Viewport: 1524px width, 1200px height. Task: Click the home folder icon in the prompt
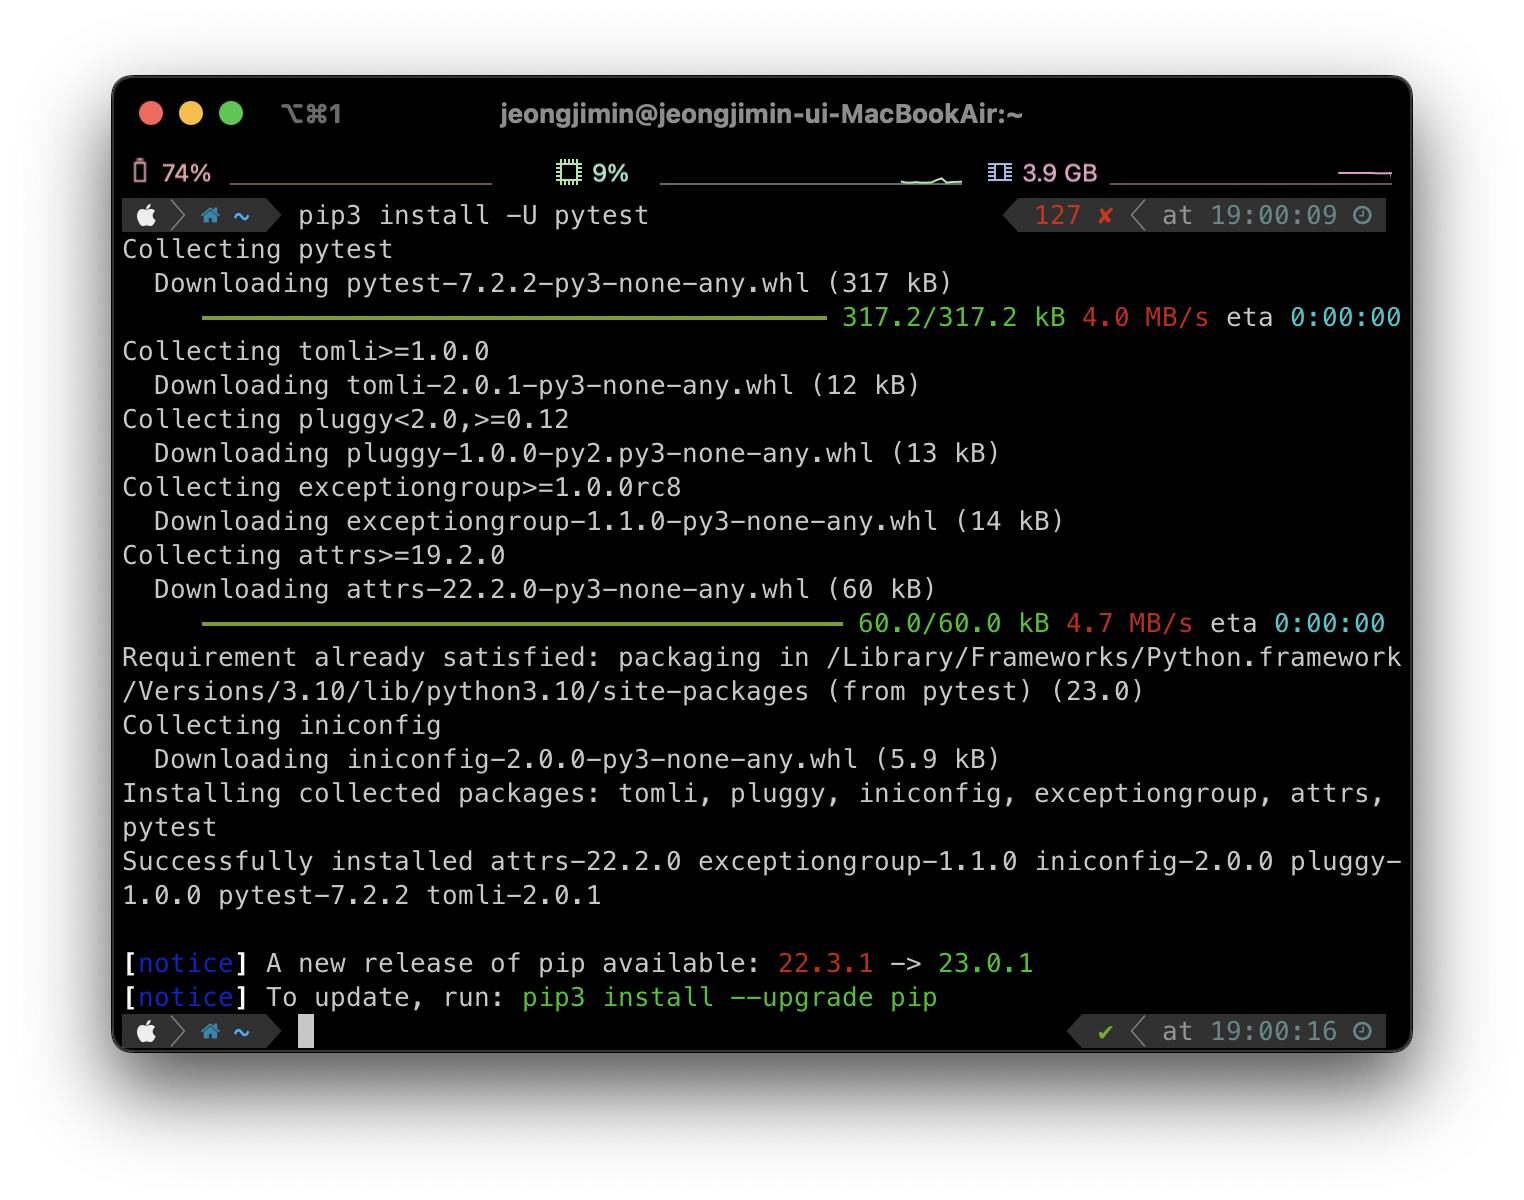tap(210, 215)
